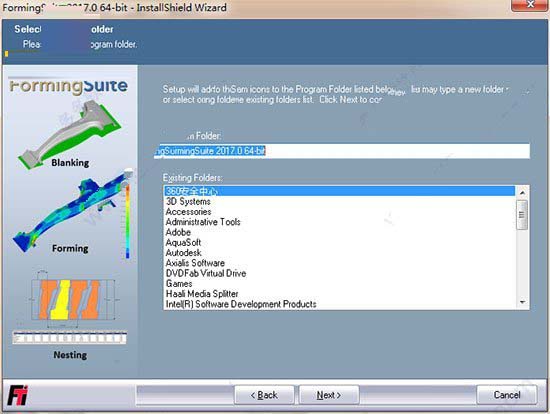
Task: Choose Administrative Tools folder
Action: click(339, 222)
